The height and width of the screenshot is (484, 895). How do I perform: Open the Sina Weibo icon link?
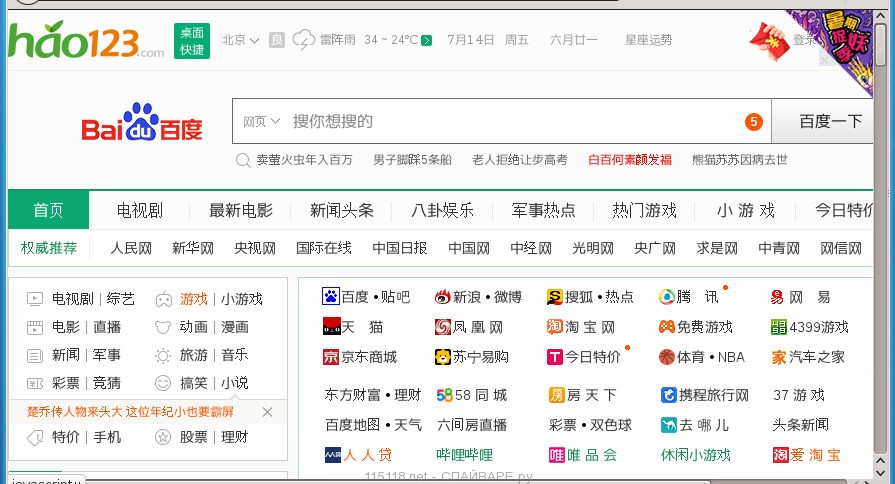[x=443, y=297]
